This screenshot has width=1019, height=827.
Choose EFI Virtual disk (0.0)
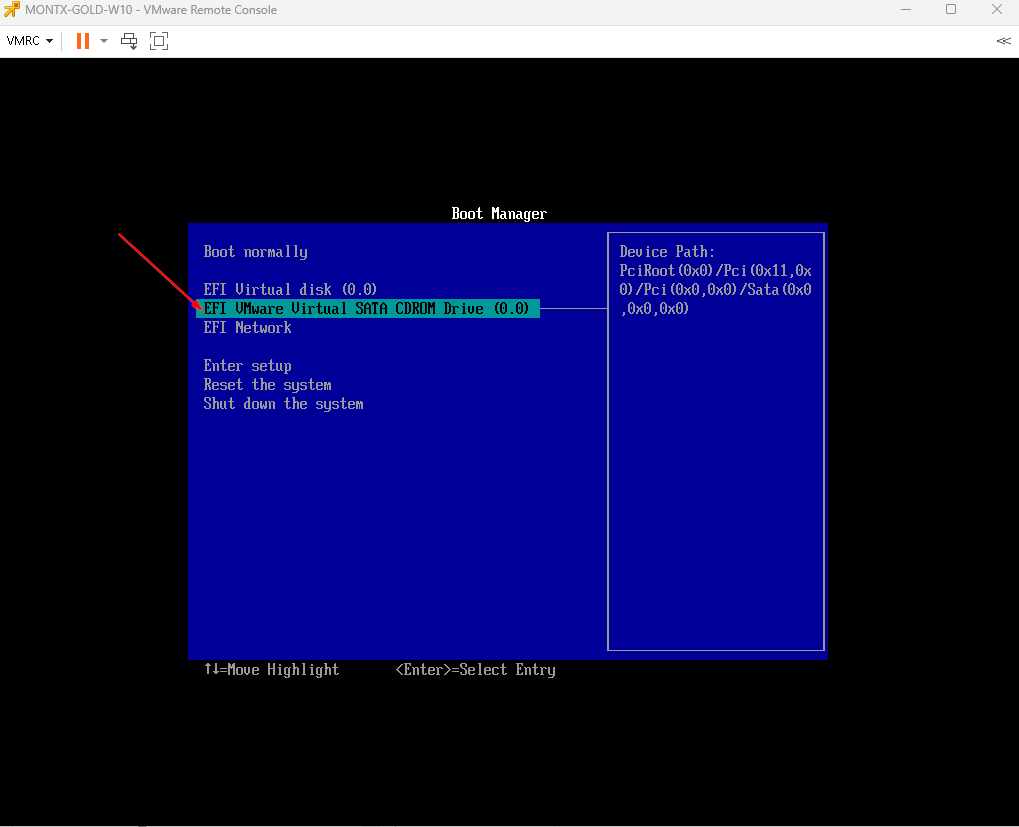pyautogui.click(x=290, y=290)
